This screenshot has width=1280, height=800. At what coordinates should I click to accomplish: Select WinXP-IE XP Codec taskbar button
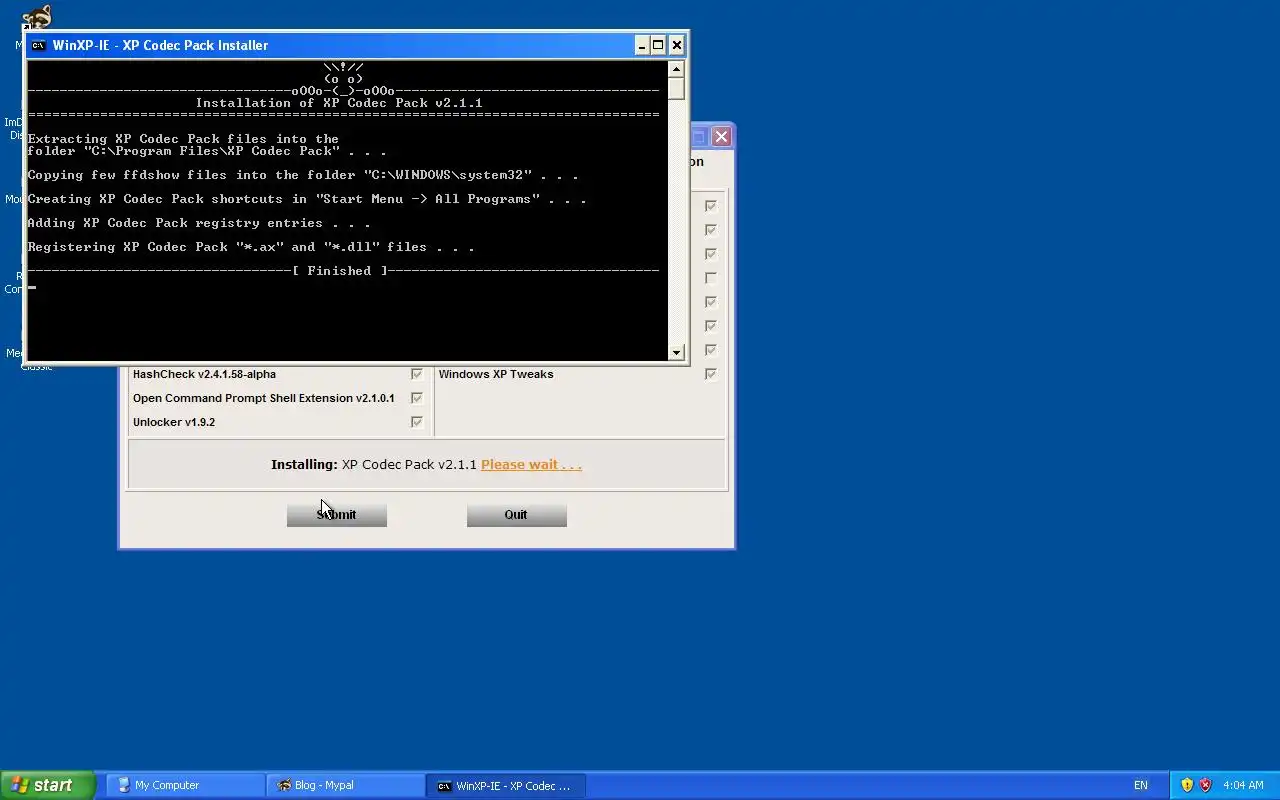point(505,785)
